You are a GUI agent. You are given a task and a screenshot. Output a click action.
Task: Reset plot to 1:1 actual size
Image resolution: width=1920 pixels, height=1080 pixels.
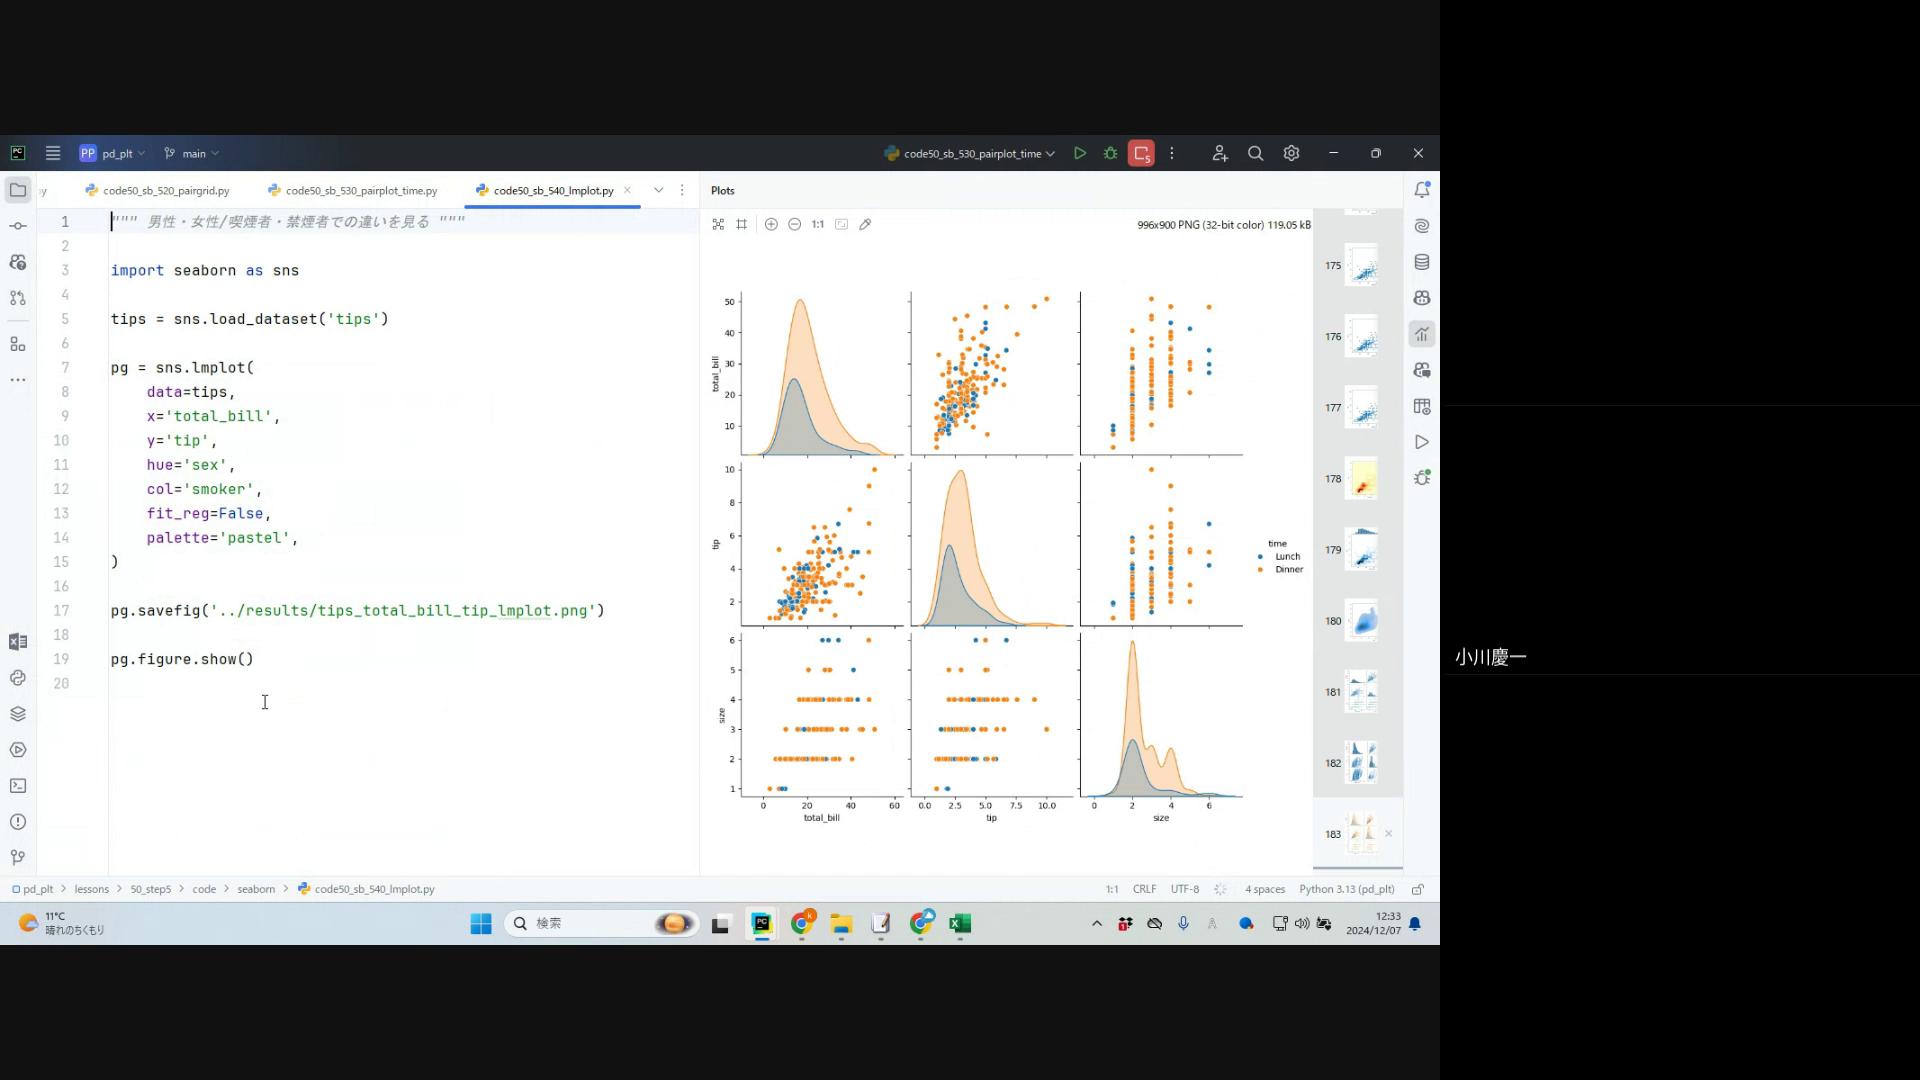coord(817,224)
